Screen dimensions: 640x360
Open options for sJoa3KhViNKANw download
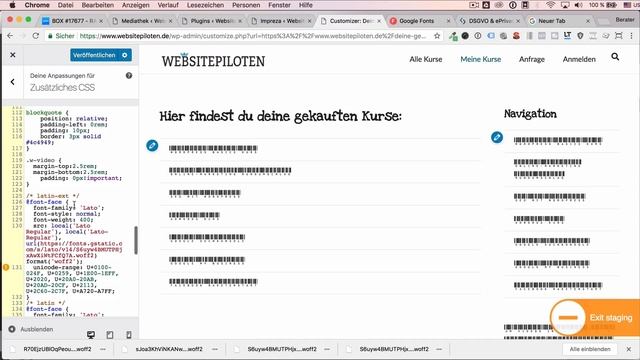[x=215, y=349]
